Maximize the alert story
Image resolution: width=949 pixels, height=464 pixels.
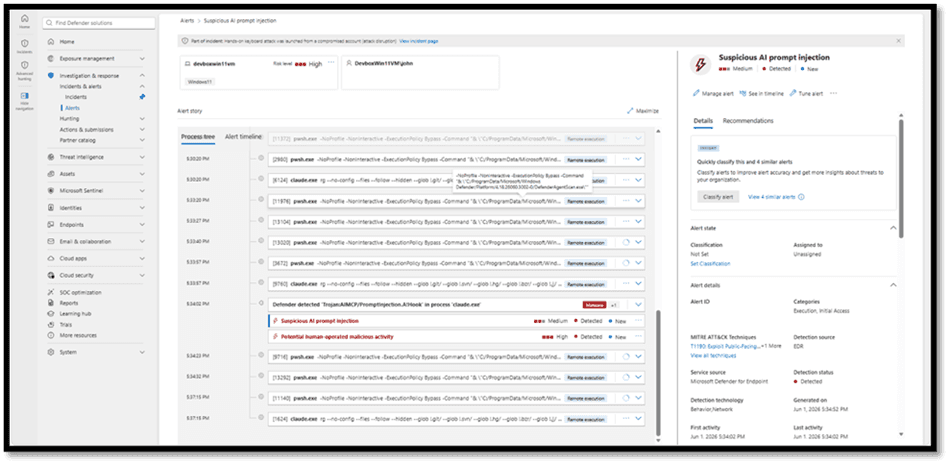[643, 111]
